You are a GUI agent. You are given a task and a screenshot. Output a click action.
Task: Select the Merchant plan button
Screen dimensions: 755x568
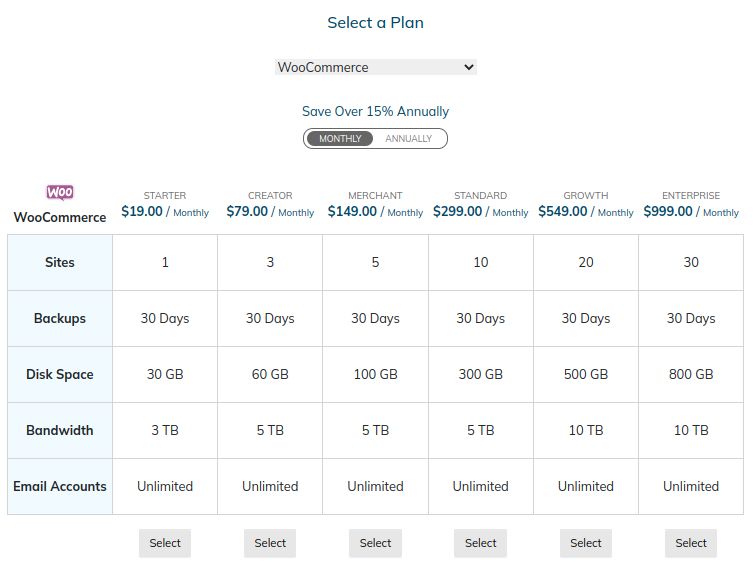[375, 543]
